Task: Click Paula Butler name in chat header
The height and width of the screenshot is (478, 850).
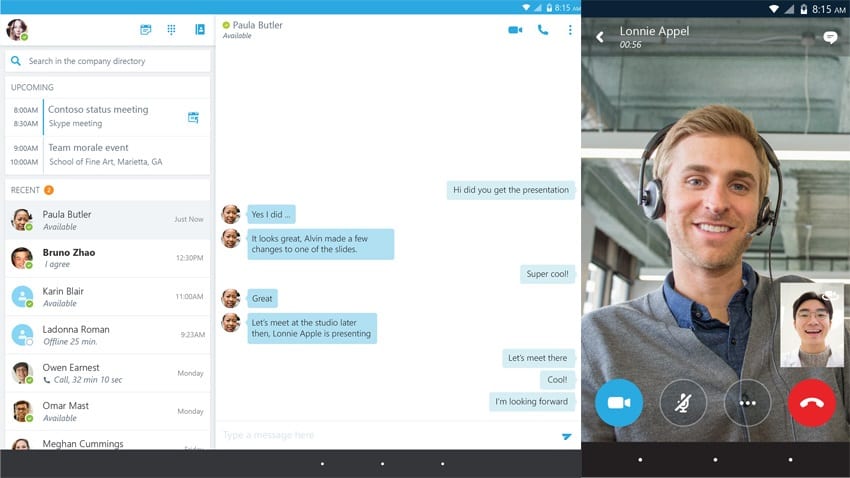Action: tap(257, 25)
